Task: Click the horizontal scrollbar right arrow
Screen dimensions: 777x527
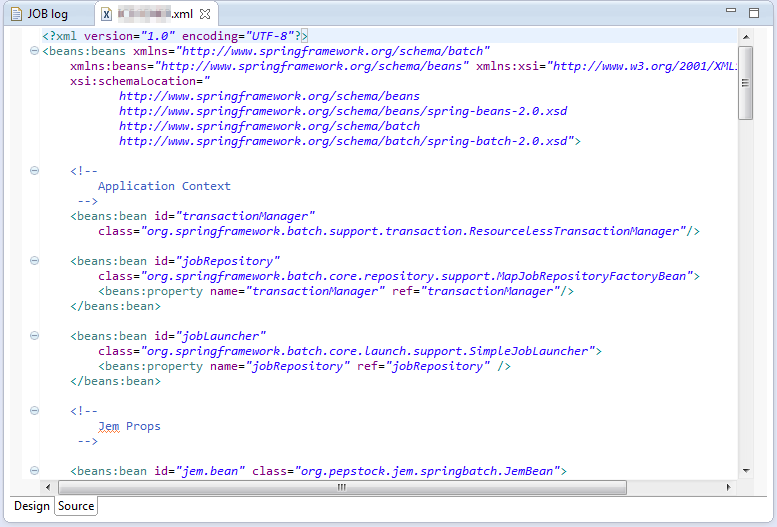Action: pyautogui.click(x=728, y=487)
